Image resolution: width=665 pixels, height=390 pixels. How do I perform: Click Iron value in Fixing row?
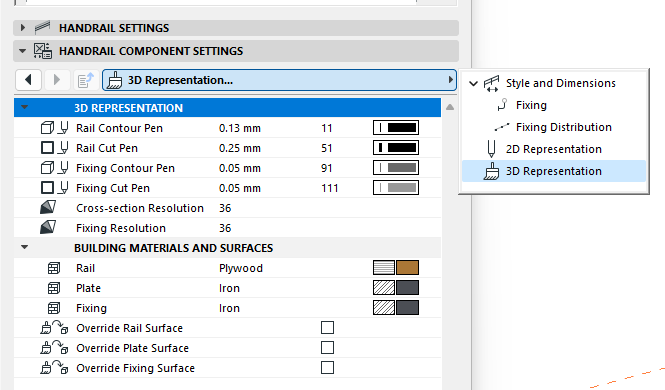[x=229, y=308]
